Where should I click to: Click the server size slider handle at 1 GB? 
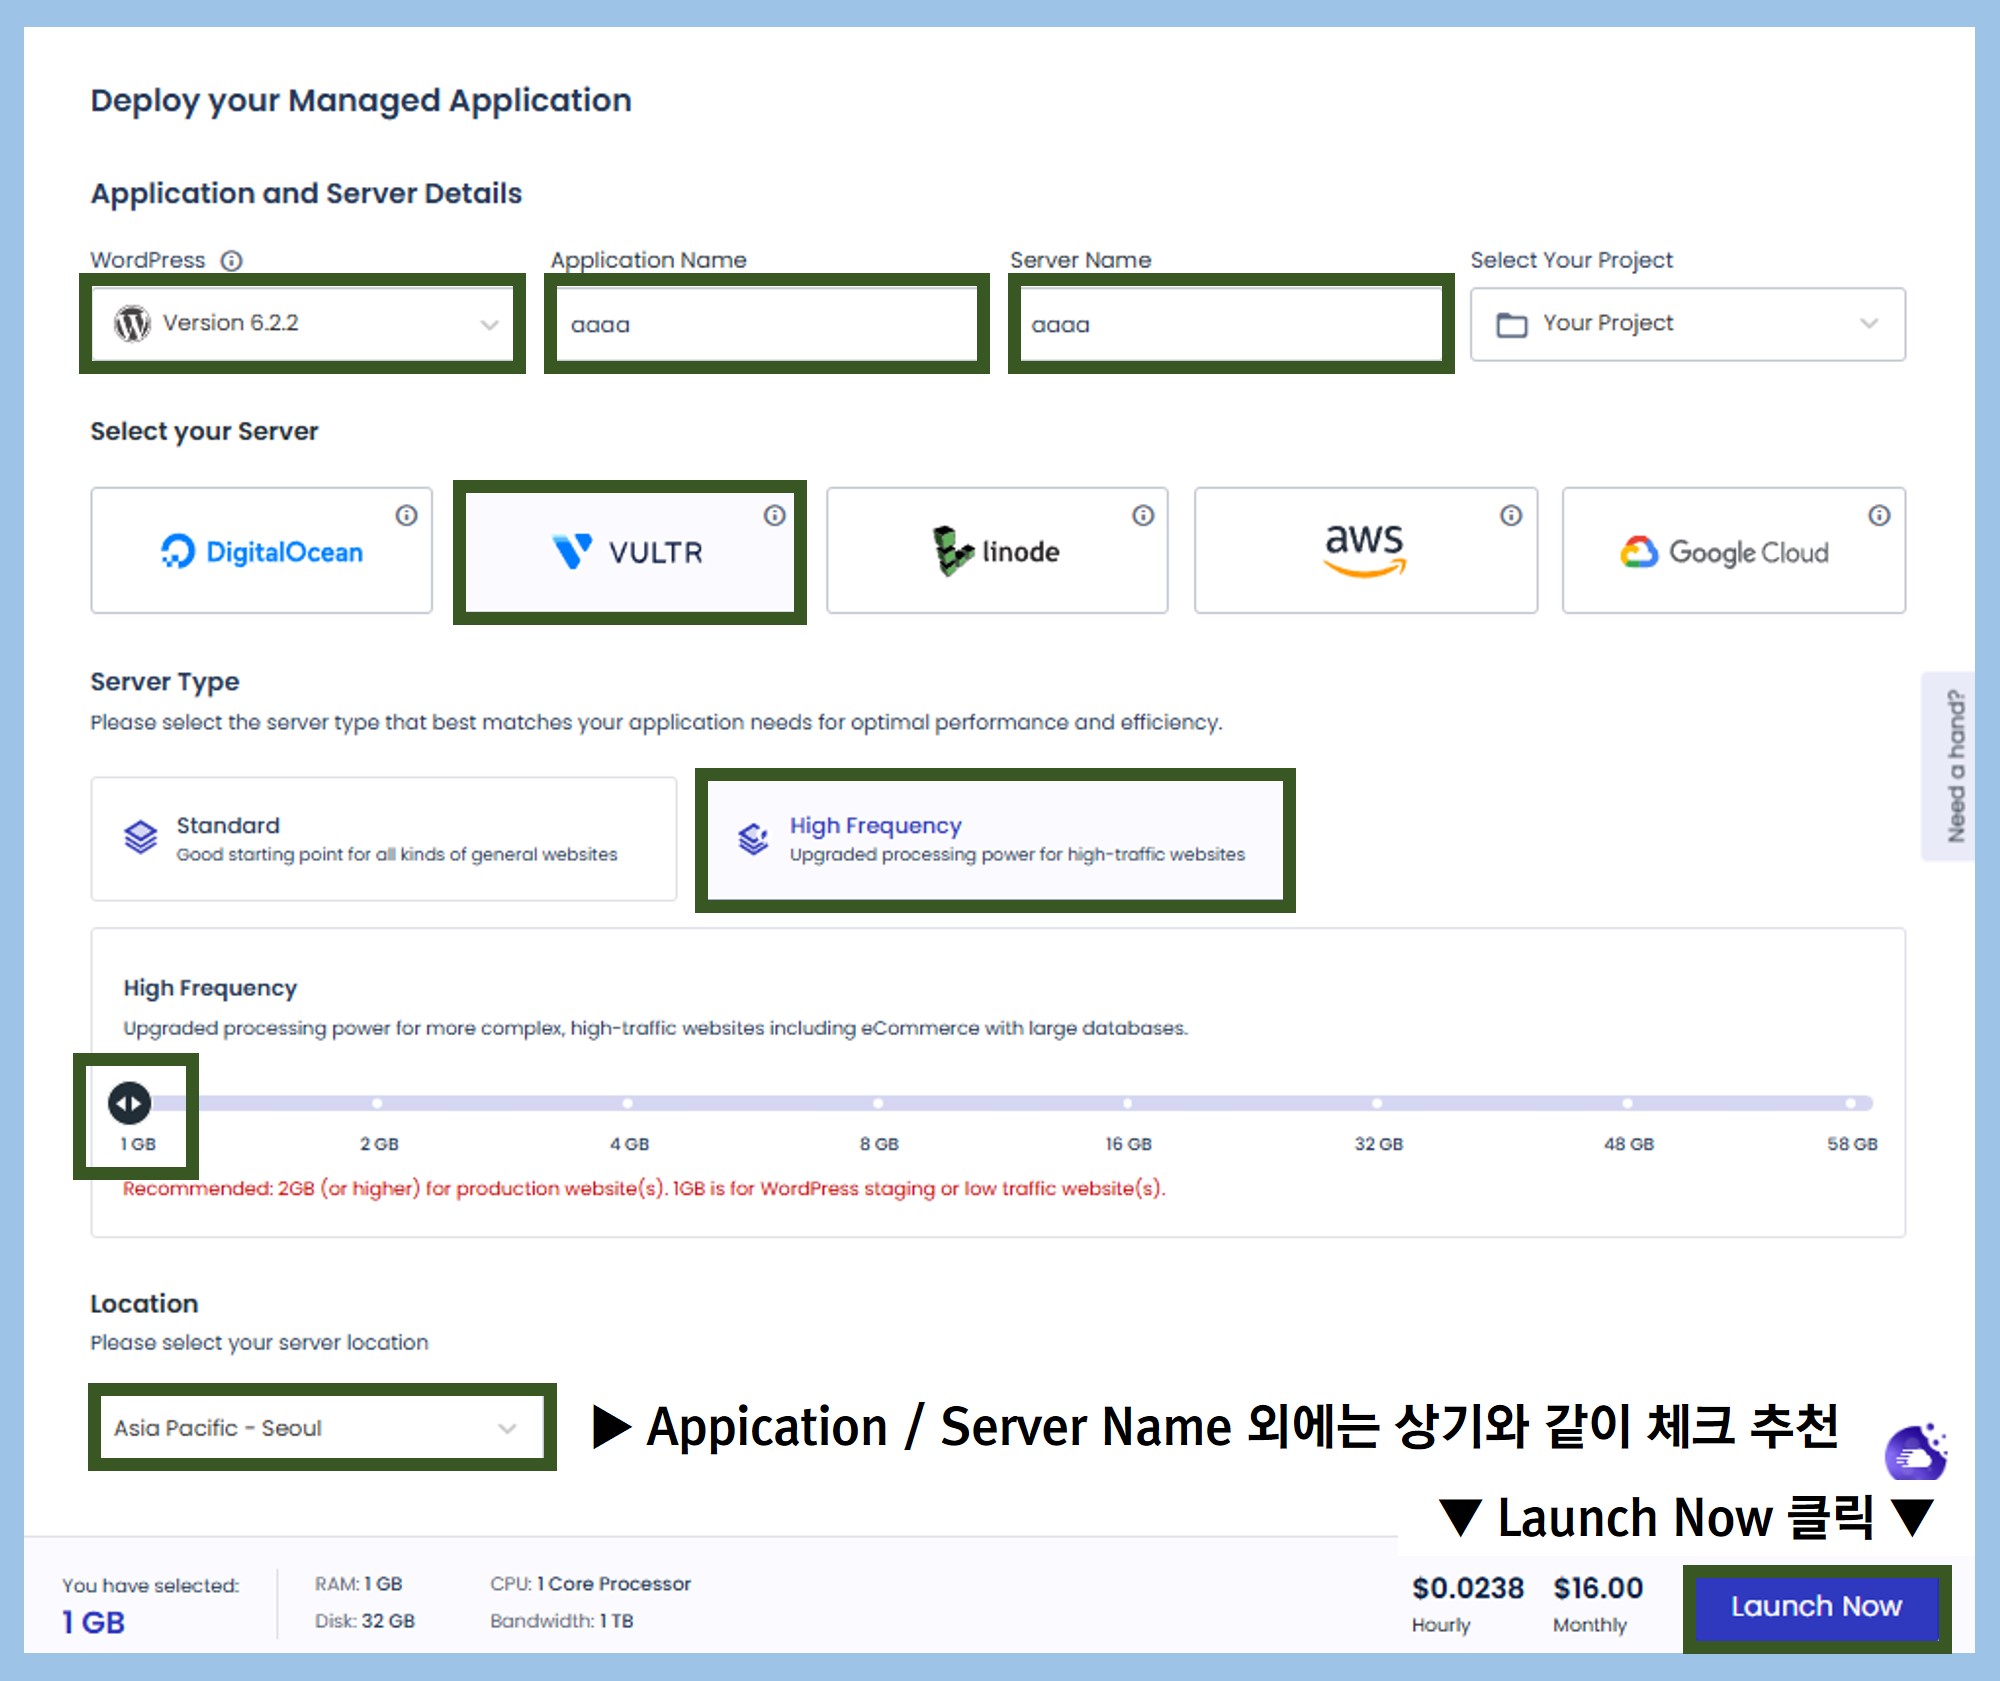[130, 1103]
